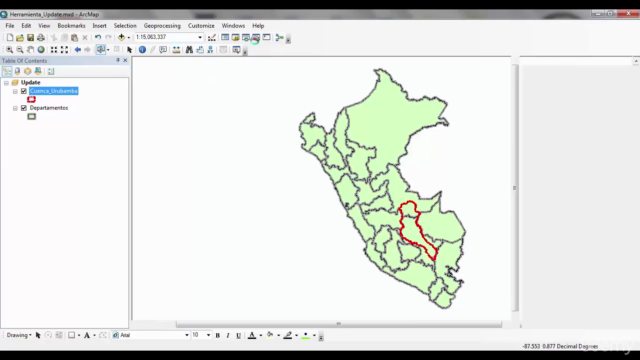This screenshot has width=640, height=360.
Task: Activate the Measure tool
Action: (x=176, y=50)
